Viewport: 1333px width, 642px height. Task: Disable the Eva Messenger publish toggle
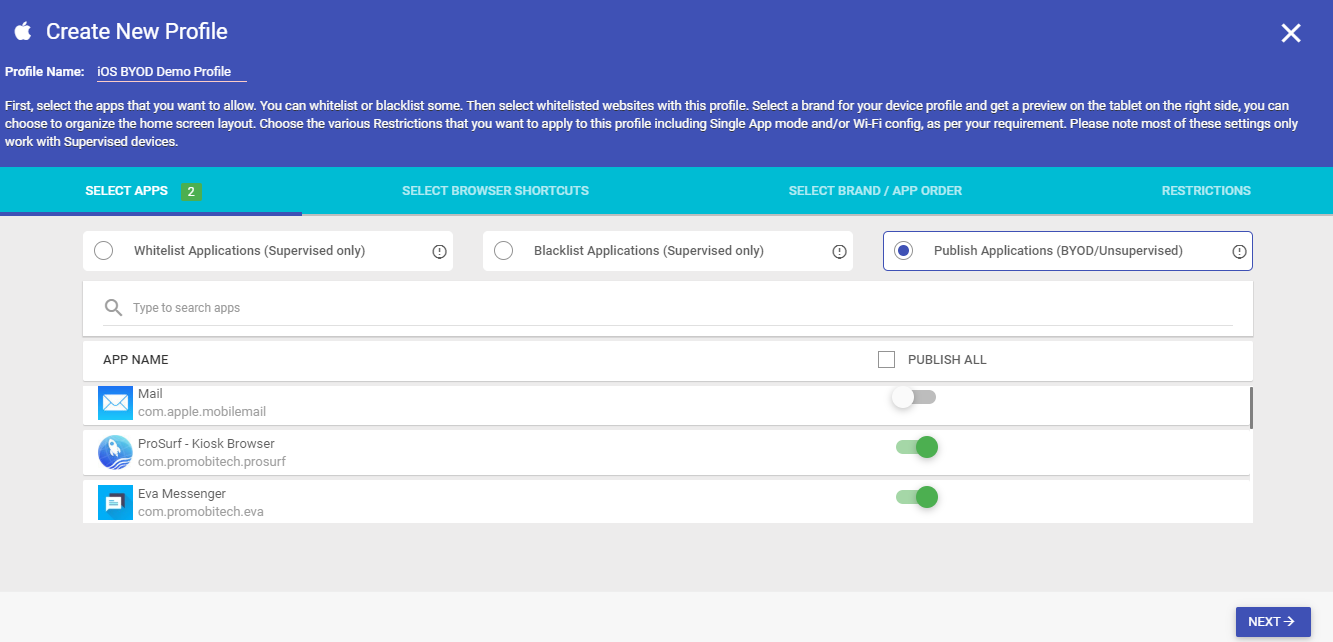click(x=916, y=497)
